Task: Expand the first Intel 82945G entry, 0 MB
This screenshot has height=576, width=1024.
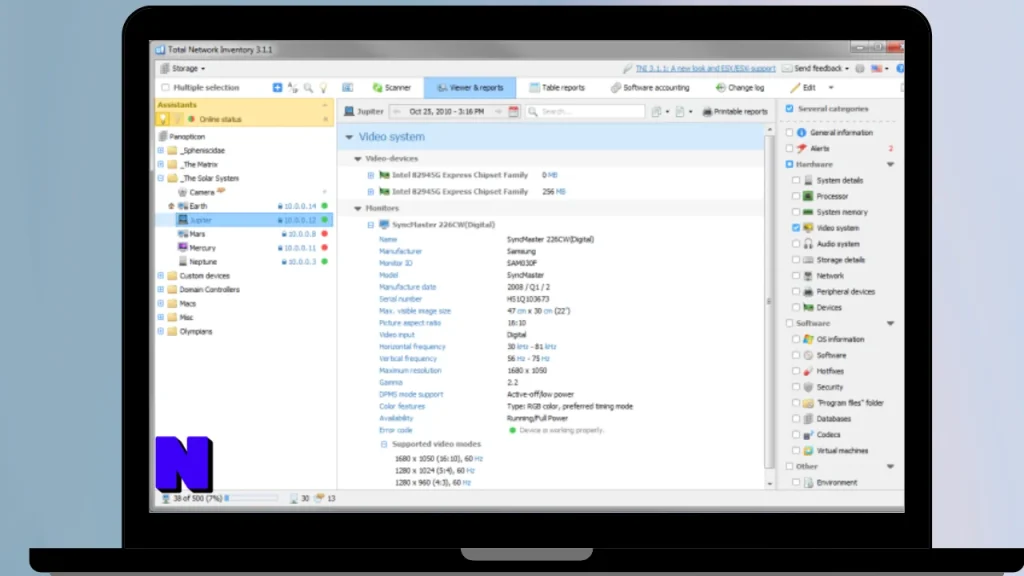Action: (x=370, y=175)
